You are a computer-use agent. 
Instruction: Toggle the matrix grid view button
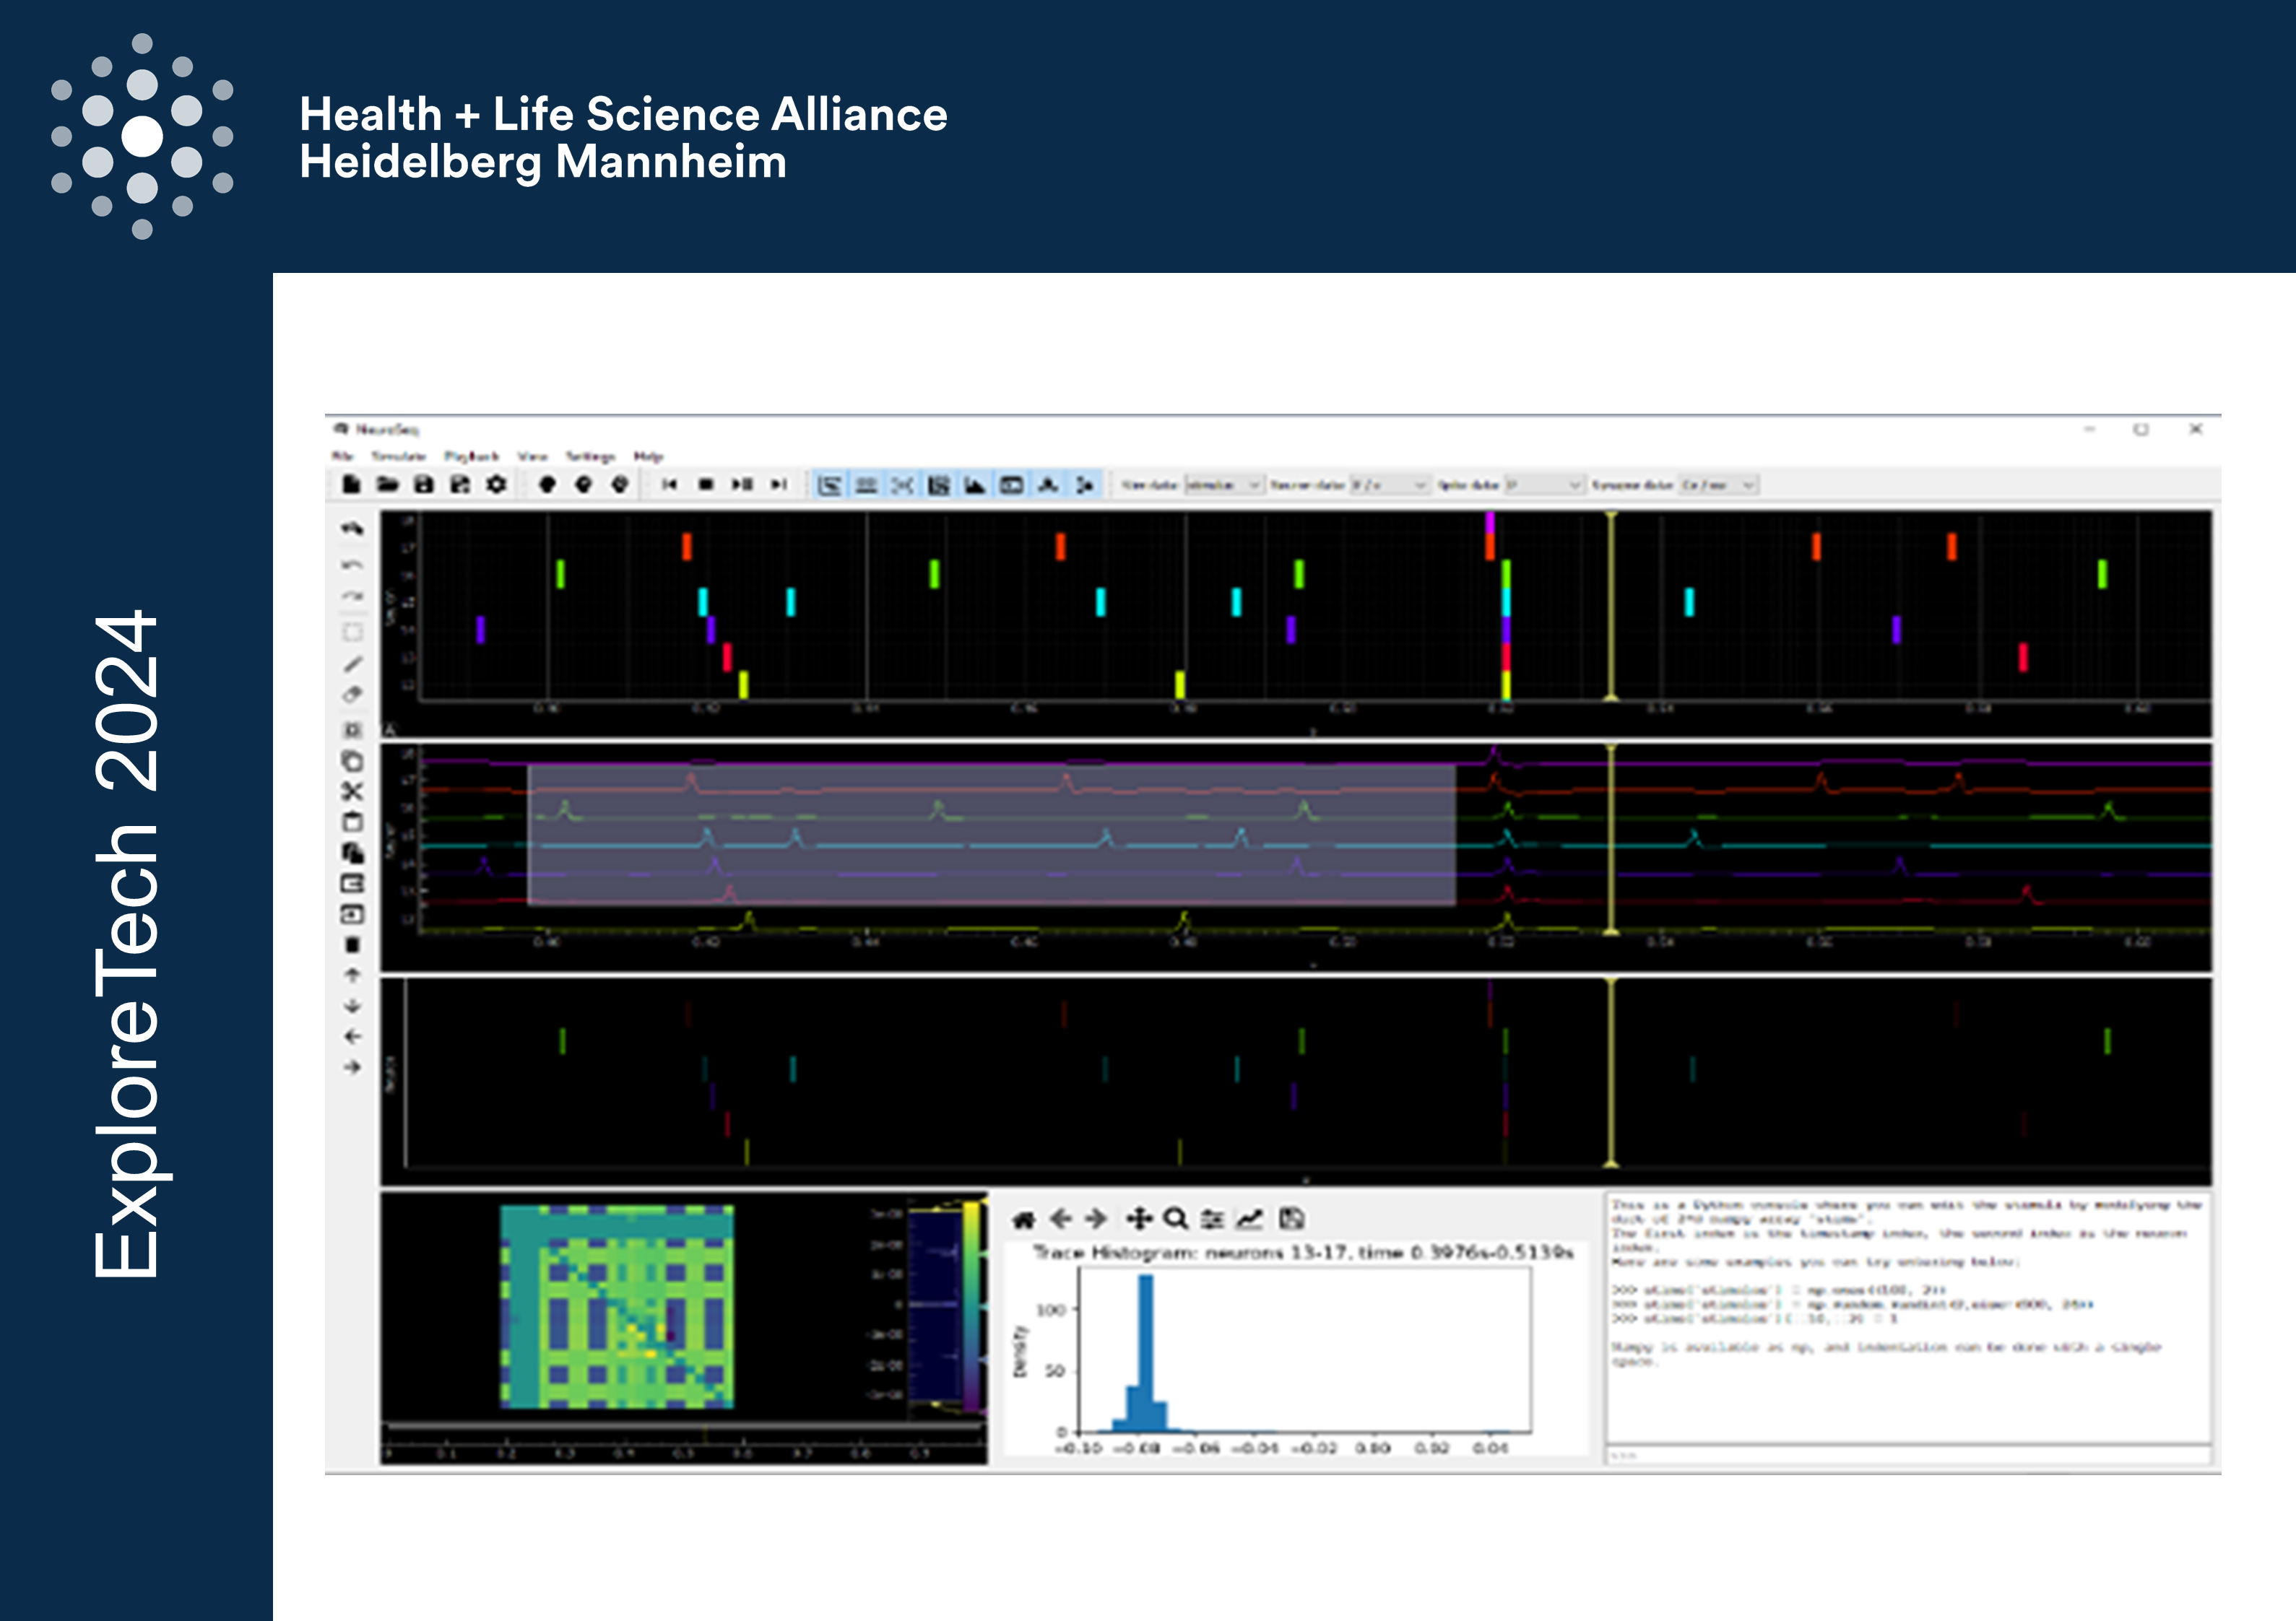pos(938,485)
